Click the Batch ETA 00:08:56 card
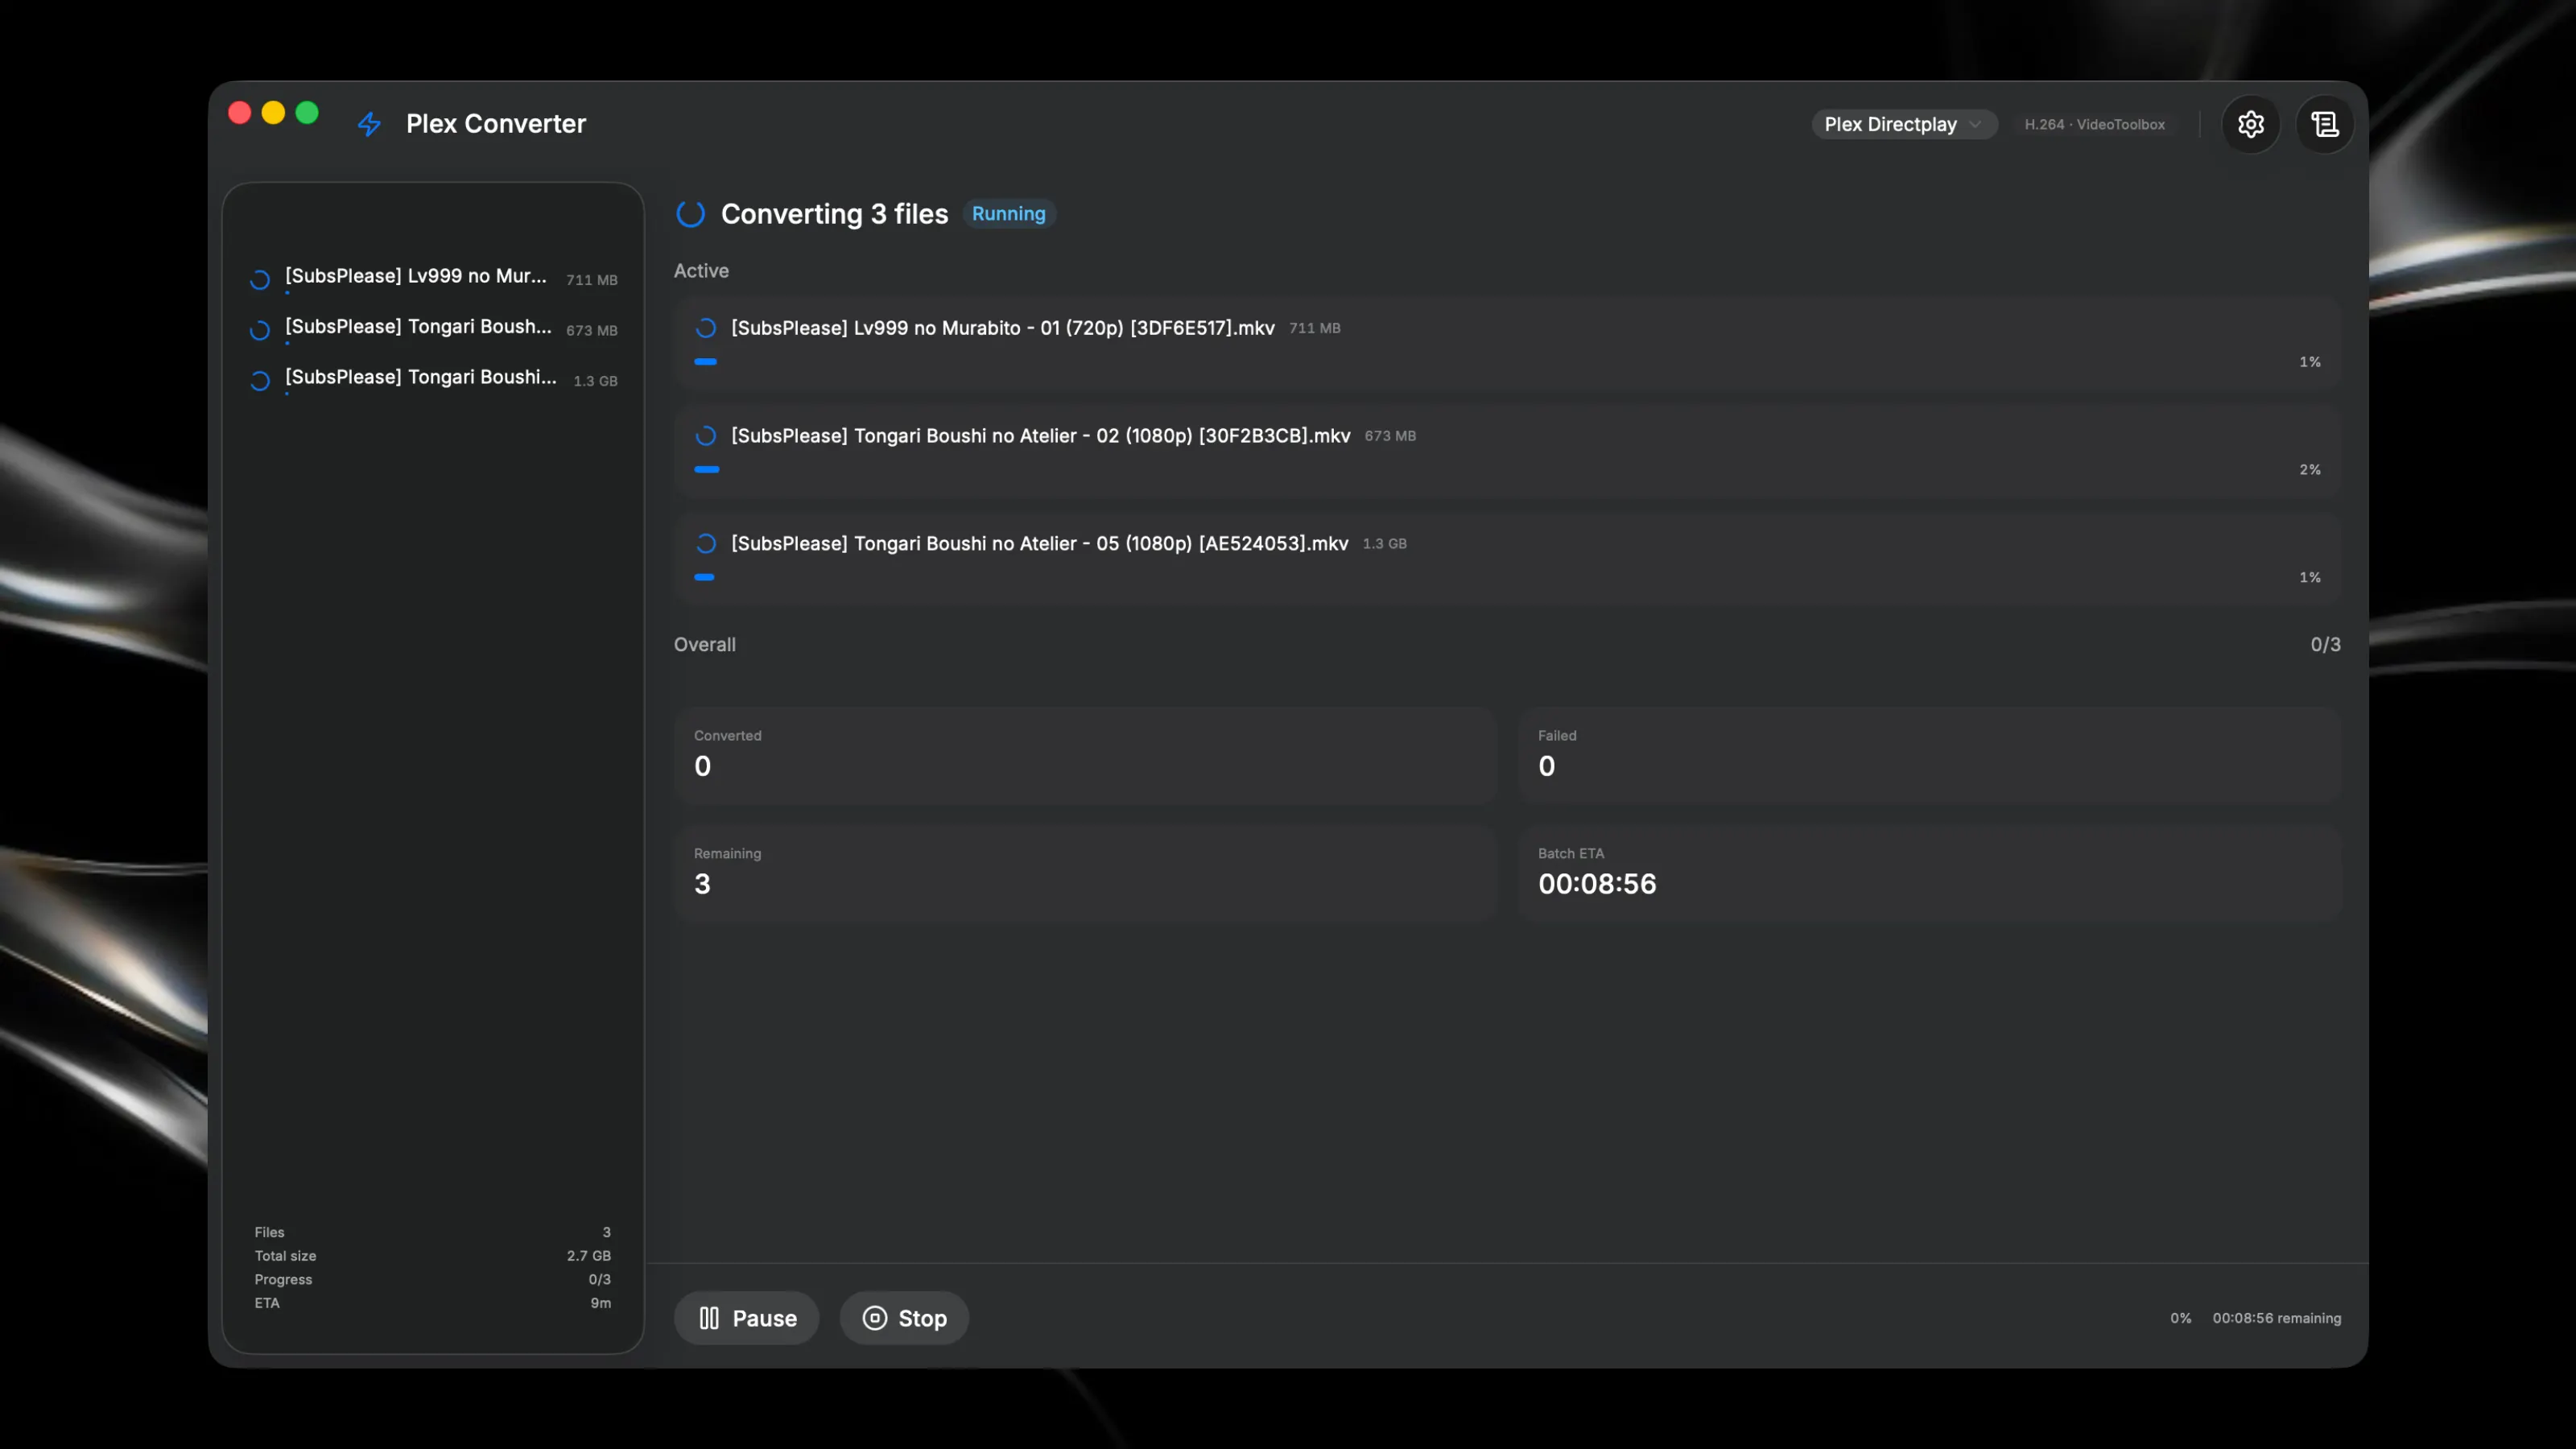The width and height of the screenshot is (2576, 1449). click(1929, 874)
